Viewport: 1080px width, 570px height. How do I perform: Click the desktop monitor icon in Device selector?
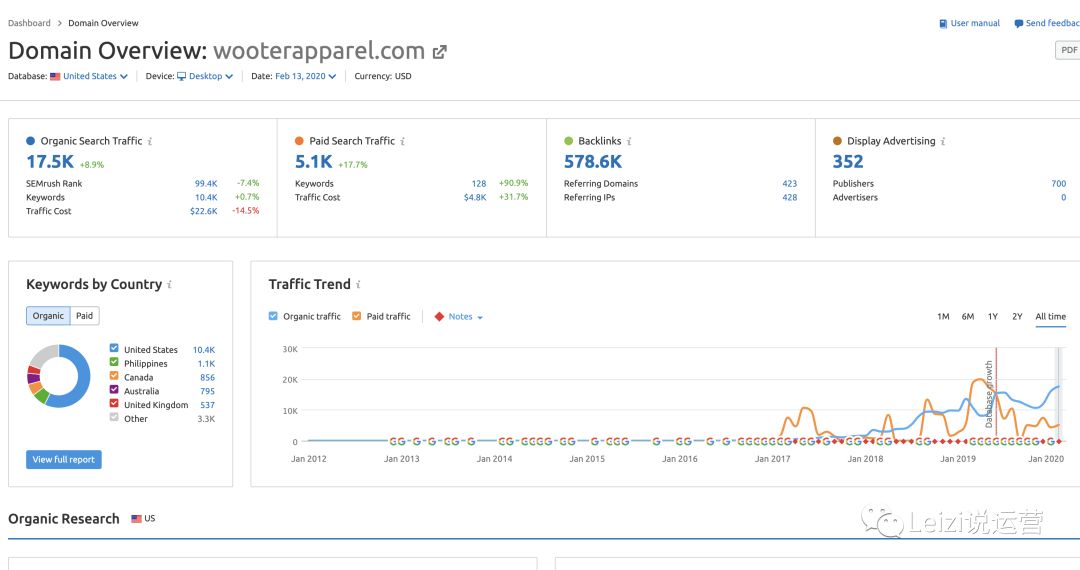point(182,76)
